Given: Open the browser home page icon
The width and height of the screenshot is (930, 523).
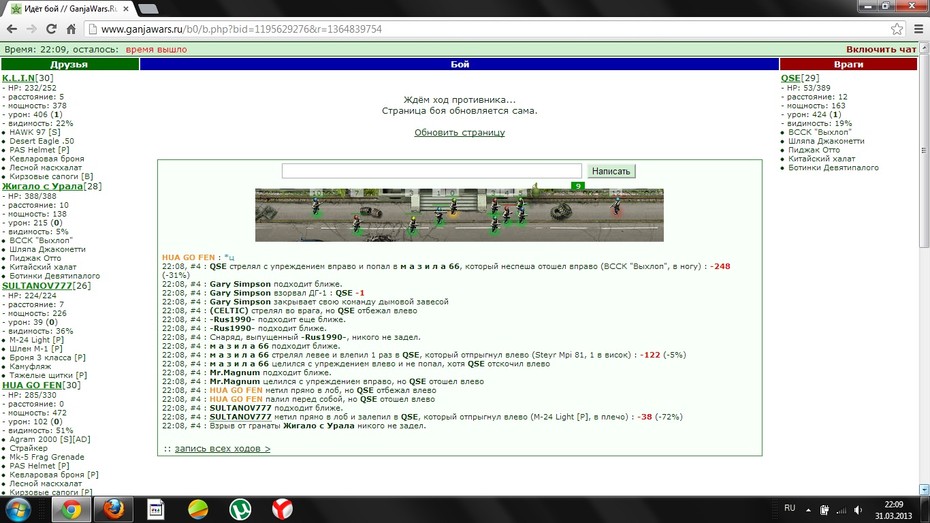Looking at the screenshot, I should coord(71,29).
